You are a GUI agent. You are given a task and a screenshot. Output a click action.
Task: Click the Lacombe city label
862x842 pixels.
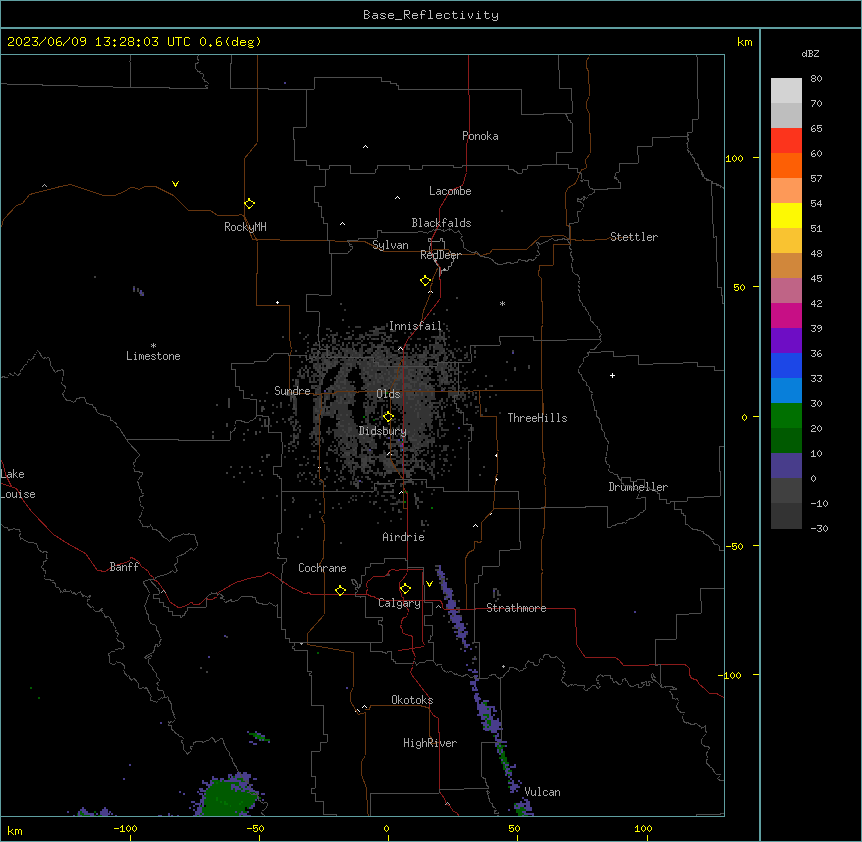(450, 191)
